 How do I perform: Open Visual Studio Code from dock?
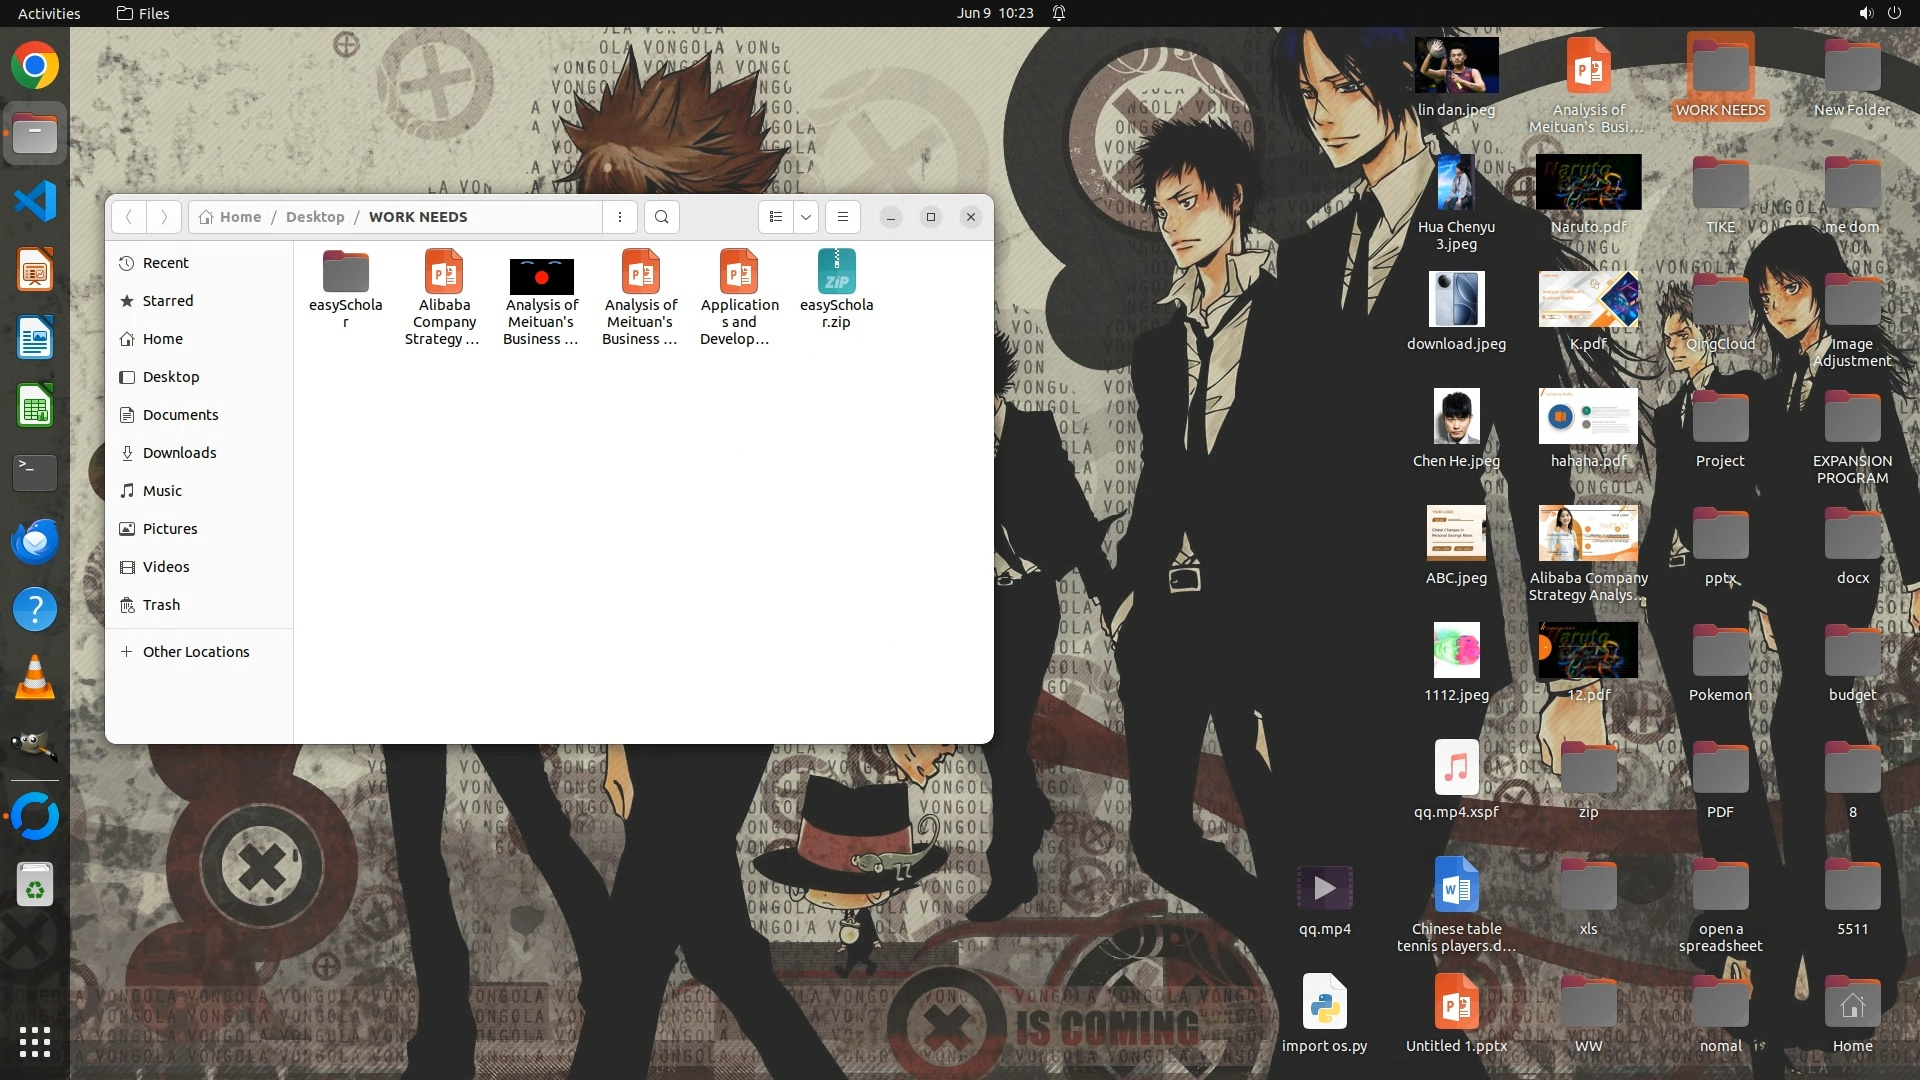click(35, 202)
